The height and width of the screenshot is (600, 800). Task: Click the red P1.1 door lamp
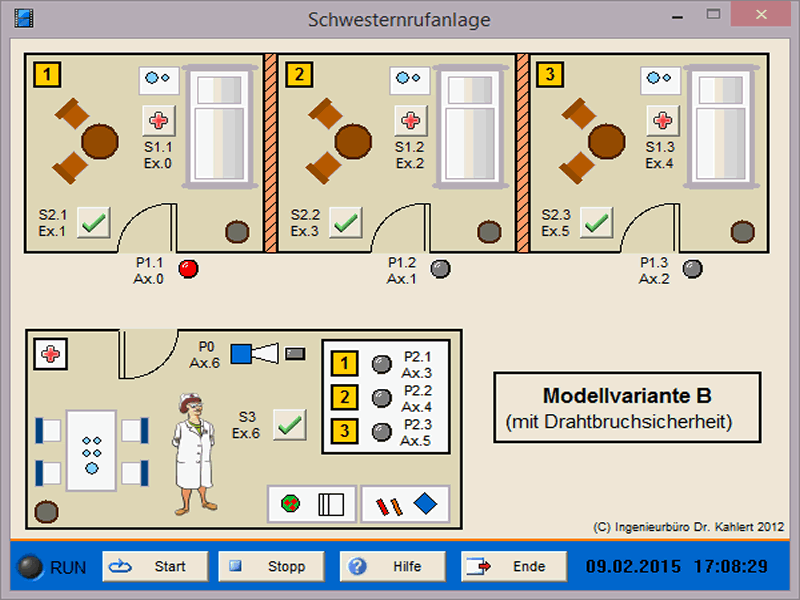[188, 268]
